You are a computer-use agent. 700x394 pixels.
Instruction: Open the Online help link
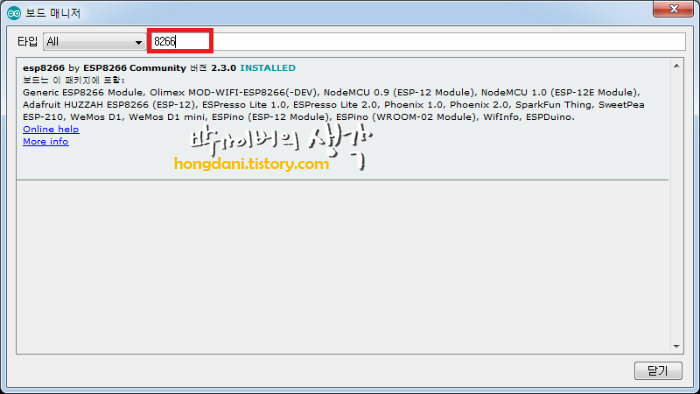(51, 129)
